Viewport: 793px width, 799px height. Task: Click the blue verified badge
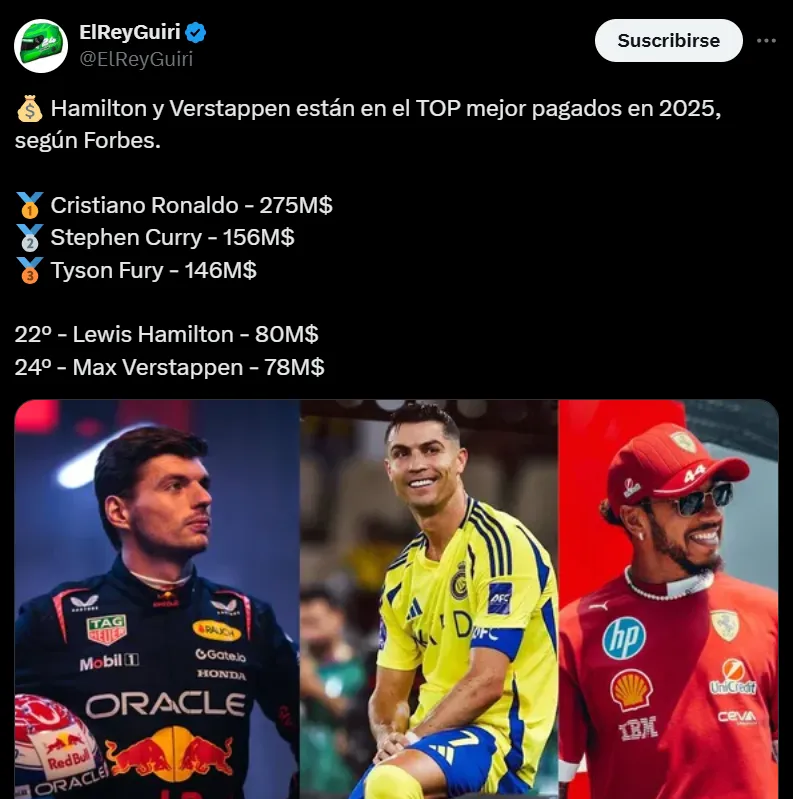196,33
